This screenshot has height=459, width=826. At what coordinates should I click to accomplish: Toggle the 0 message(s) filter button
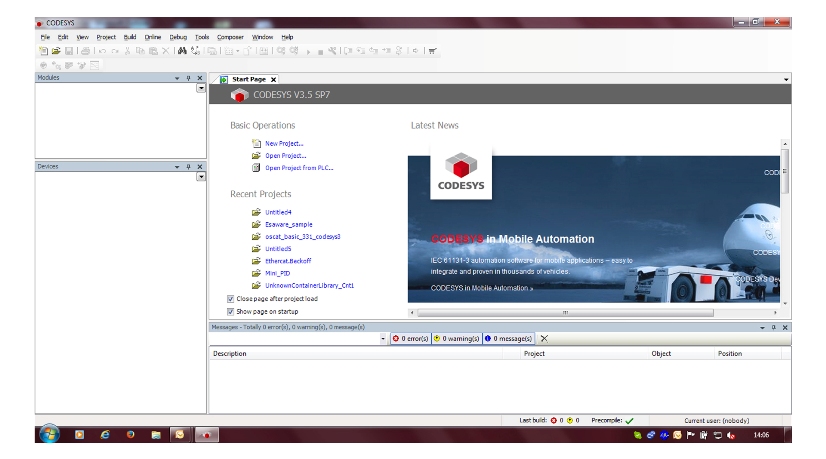[x=508, y=338]
